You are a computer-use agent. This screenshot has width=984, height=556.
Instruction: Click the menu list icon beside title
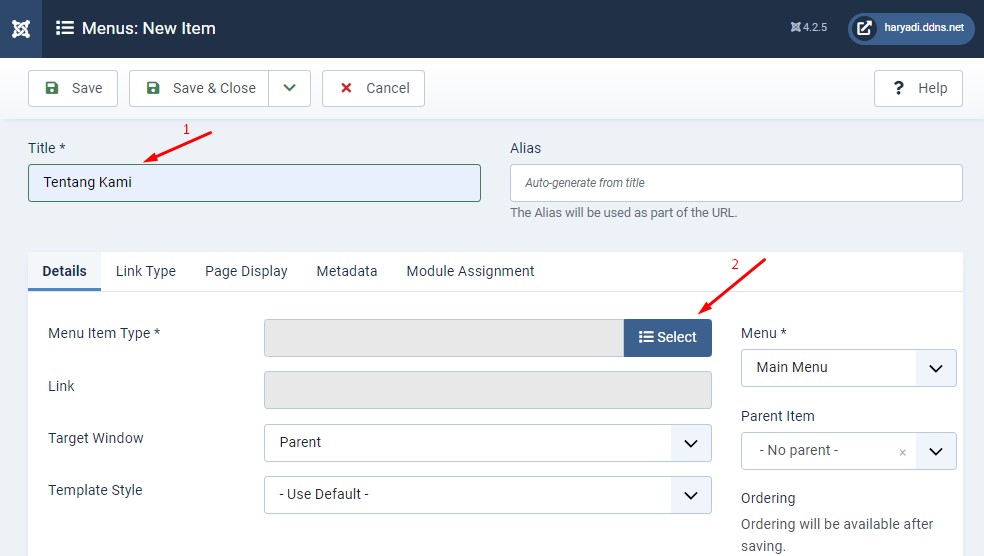pos(65,28)
